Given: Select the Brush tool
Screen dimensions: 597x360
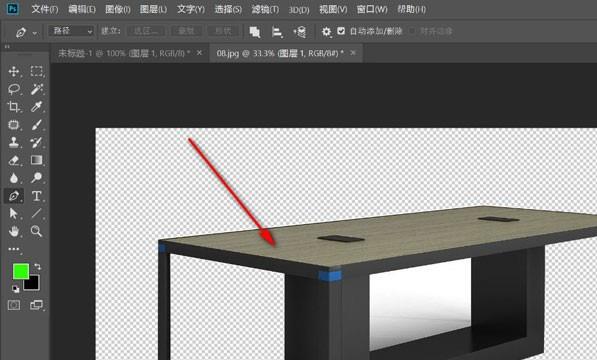Looking at the screenshot, I should [37, 125].
